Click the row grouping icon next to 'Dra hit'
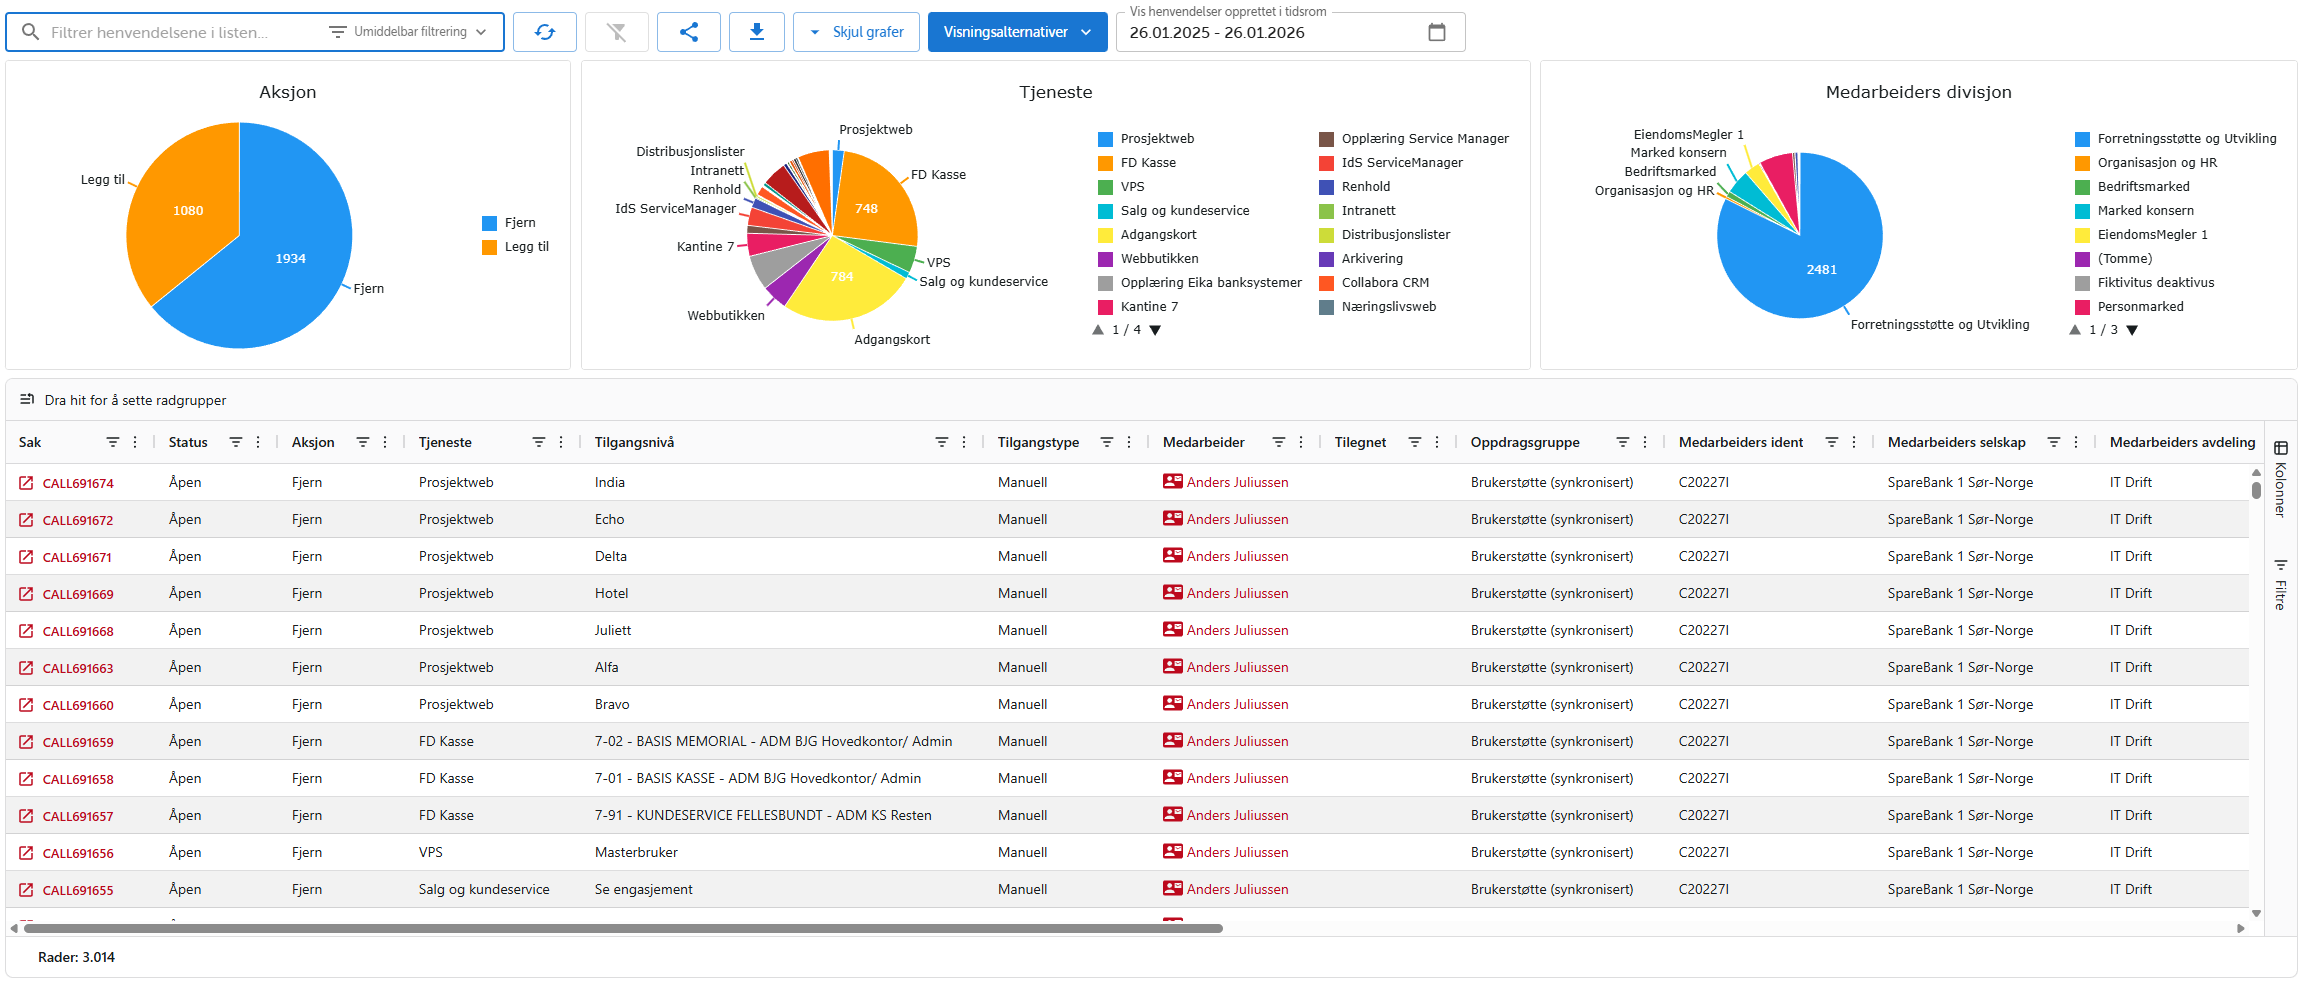Viewport: 2304px width, 982px height. (27, 399)
